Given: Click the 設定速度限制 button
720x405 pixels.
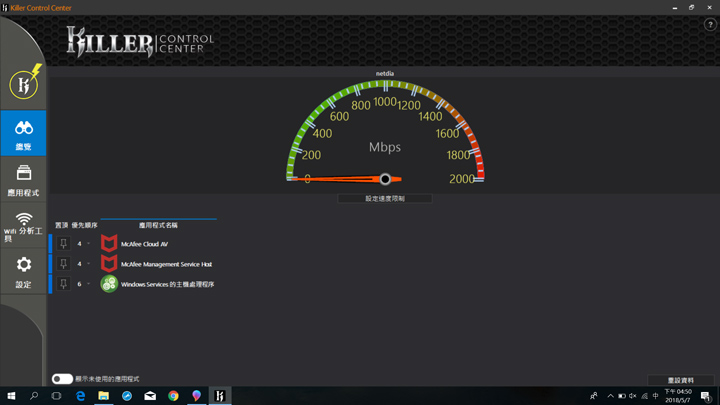Looking at the screenshot, I should (x=385, y=198).
